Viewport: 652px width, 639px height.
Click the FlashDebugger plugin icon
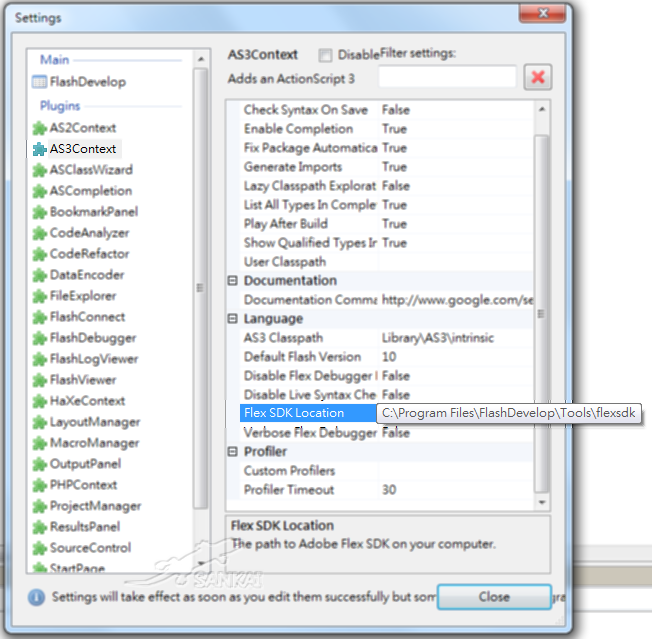[x=40, y=338]
